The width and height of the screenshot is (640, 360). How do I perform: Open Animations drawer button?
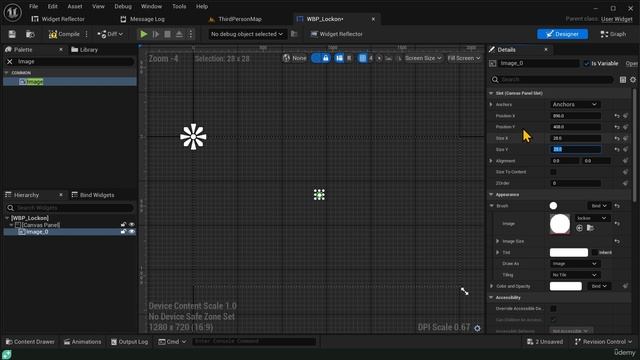coord(82,342)
